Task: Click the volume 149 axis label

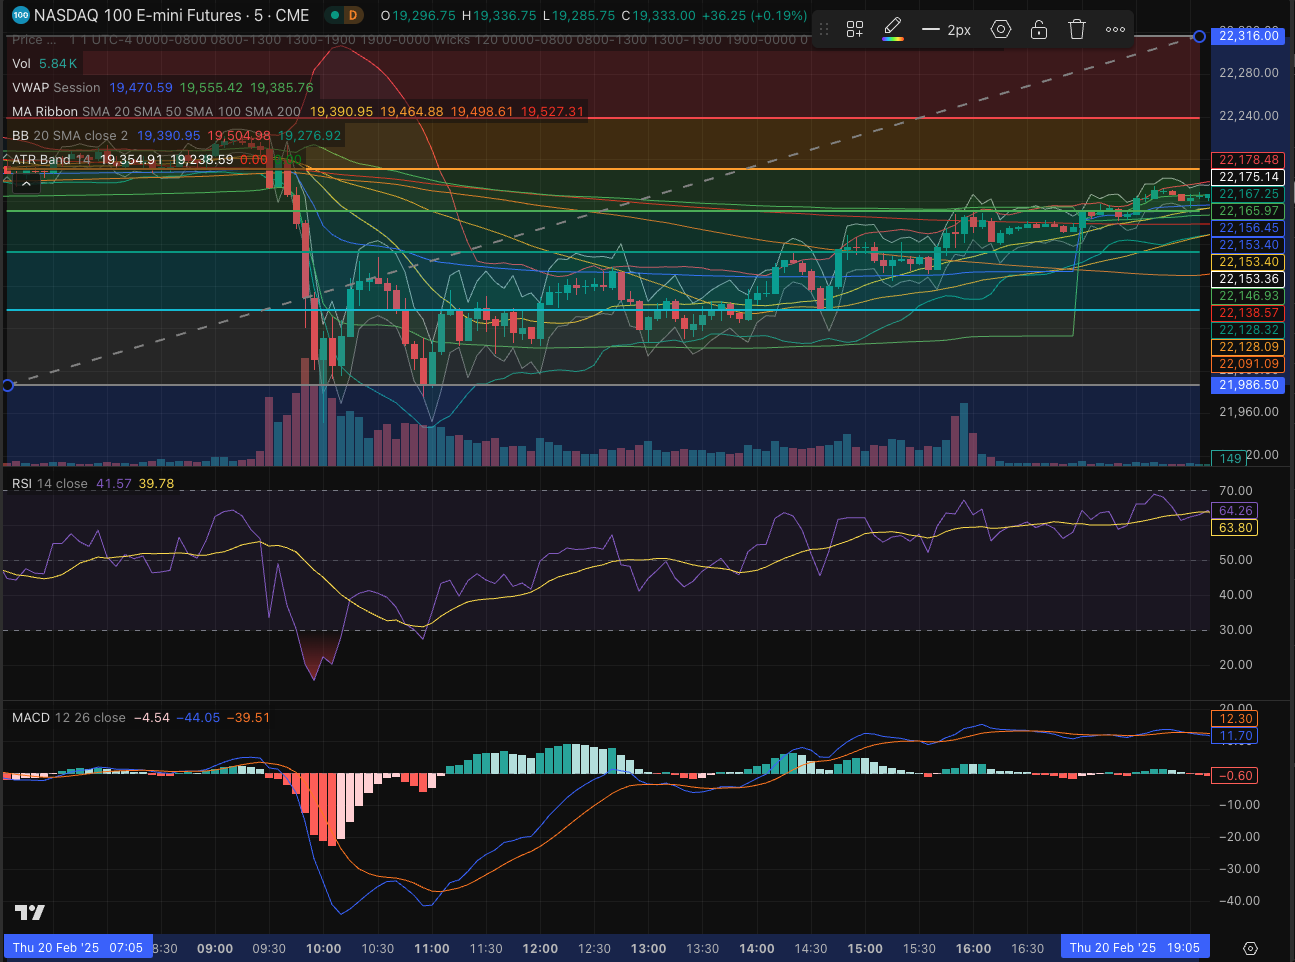Action: [1230, 458]
